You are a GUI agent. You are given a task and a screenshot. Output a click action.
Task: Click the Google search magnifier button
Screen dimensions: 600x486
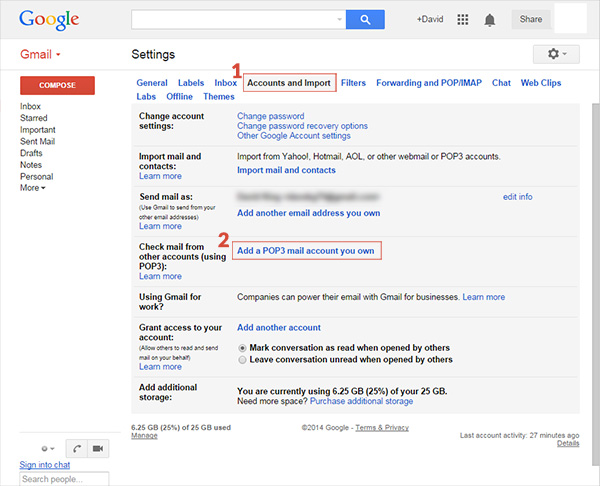(x=365, y=19)
